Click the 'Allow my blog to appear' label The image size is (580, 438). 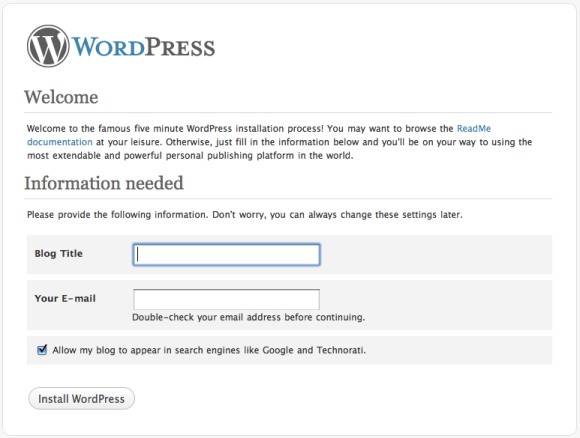click(x=209, y=350)
